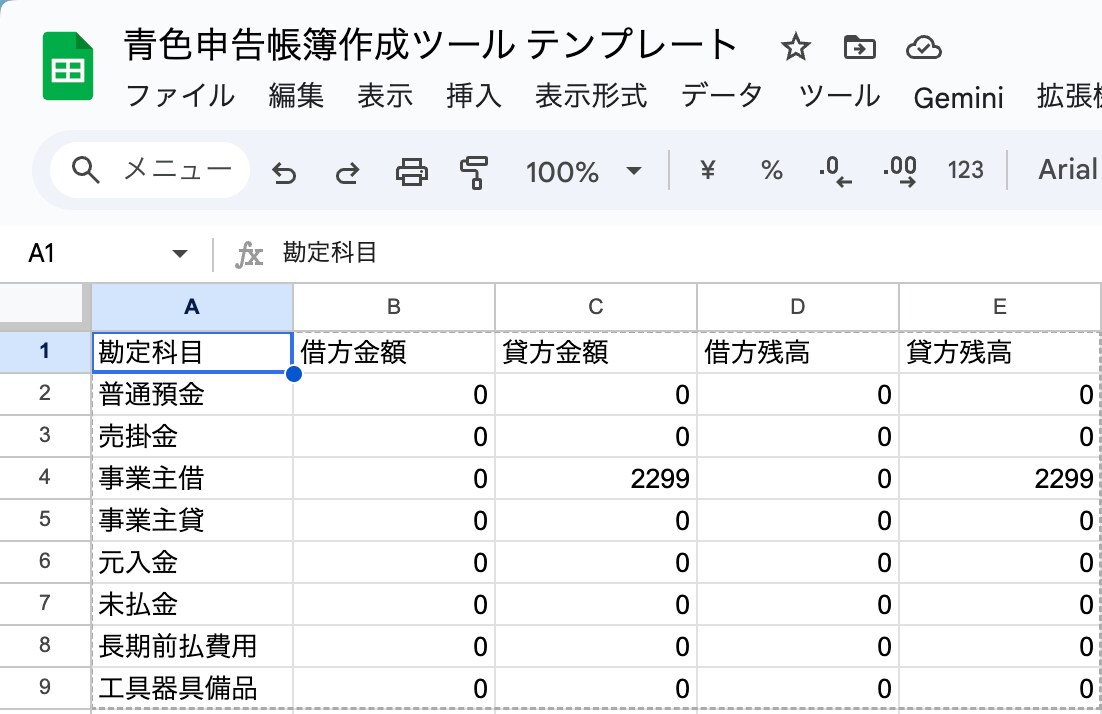Apply percent number format
Screen dimensions: 1102x714
(x=772, y=170)
